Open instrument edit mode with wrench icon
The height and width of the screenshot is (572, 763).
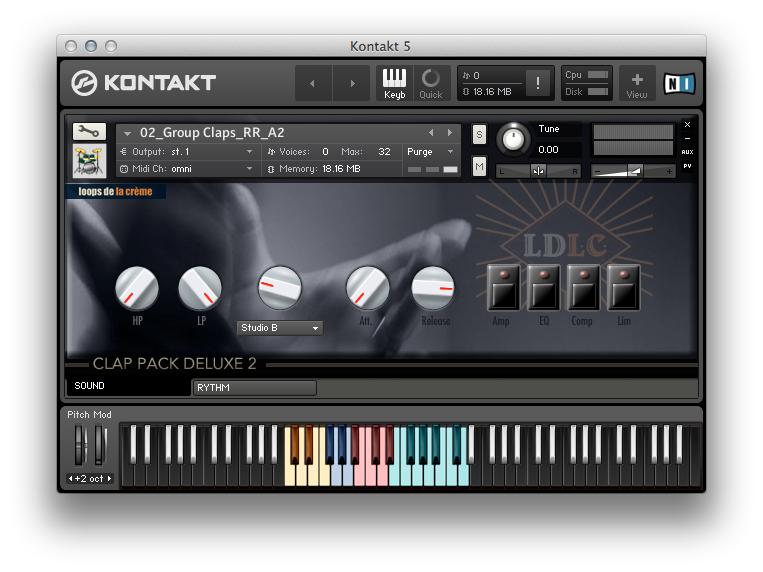89,131
